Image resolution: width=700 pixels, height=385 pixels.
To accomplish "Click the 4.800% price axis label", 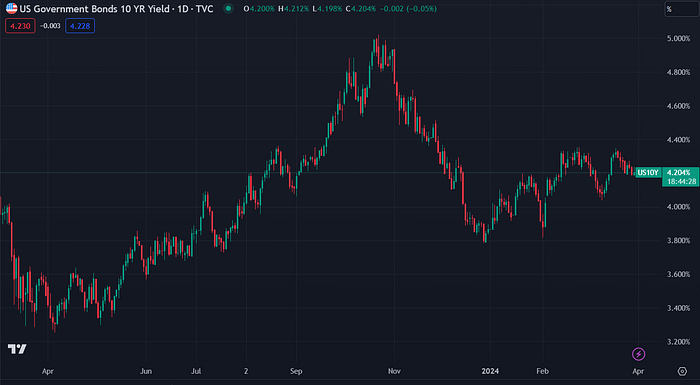I will 679,72.
